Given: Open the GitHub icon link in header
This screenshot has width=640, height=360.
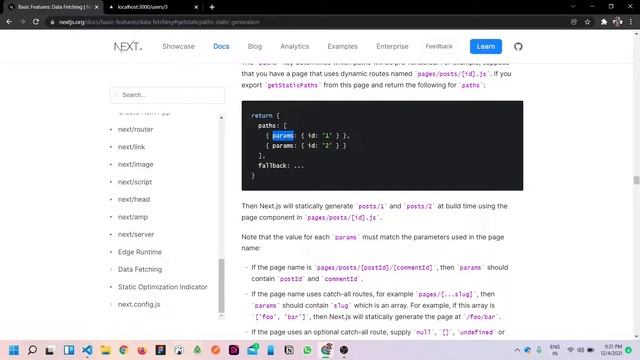Looking at the screenshot, I should click(518, 47).
